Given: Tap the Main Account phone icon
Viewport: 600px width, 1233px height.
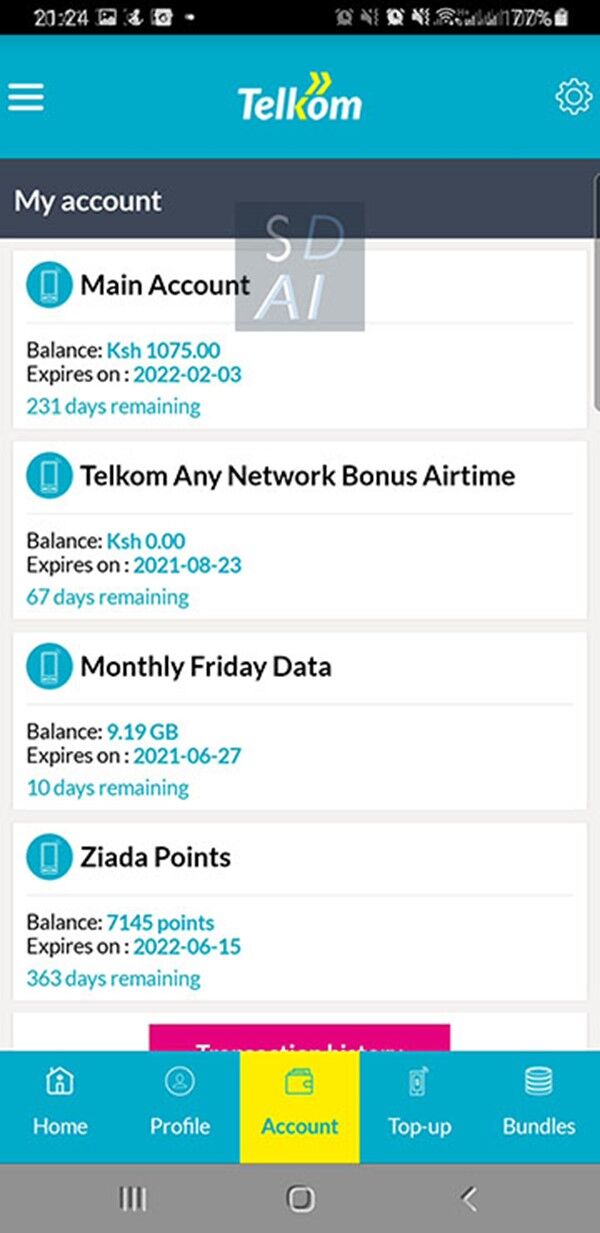Looking at the screenshot, I should click(x=48, y=284).
